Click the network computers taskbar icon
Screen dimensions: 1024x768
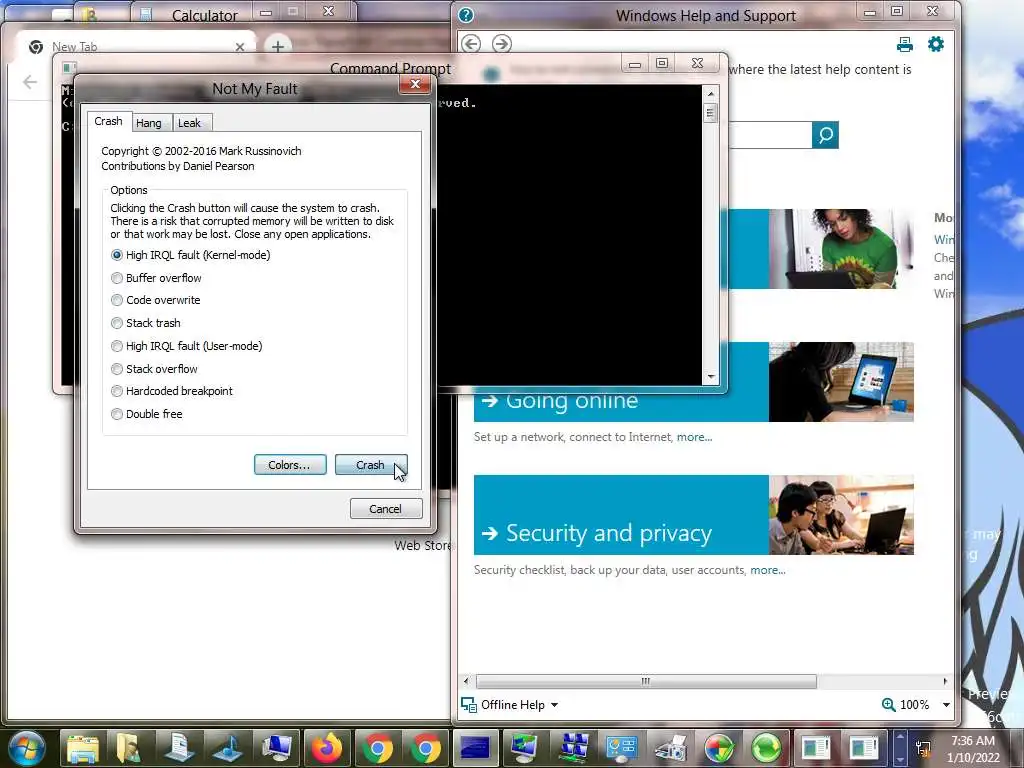(573, 748)
